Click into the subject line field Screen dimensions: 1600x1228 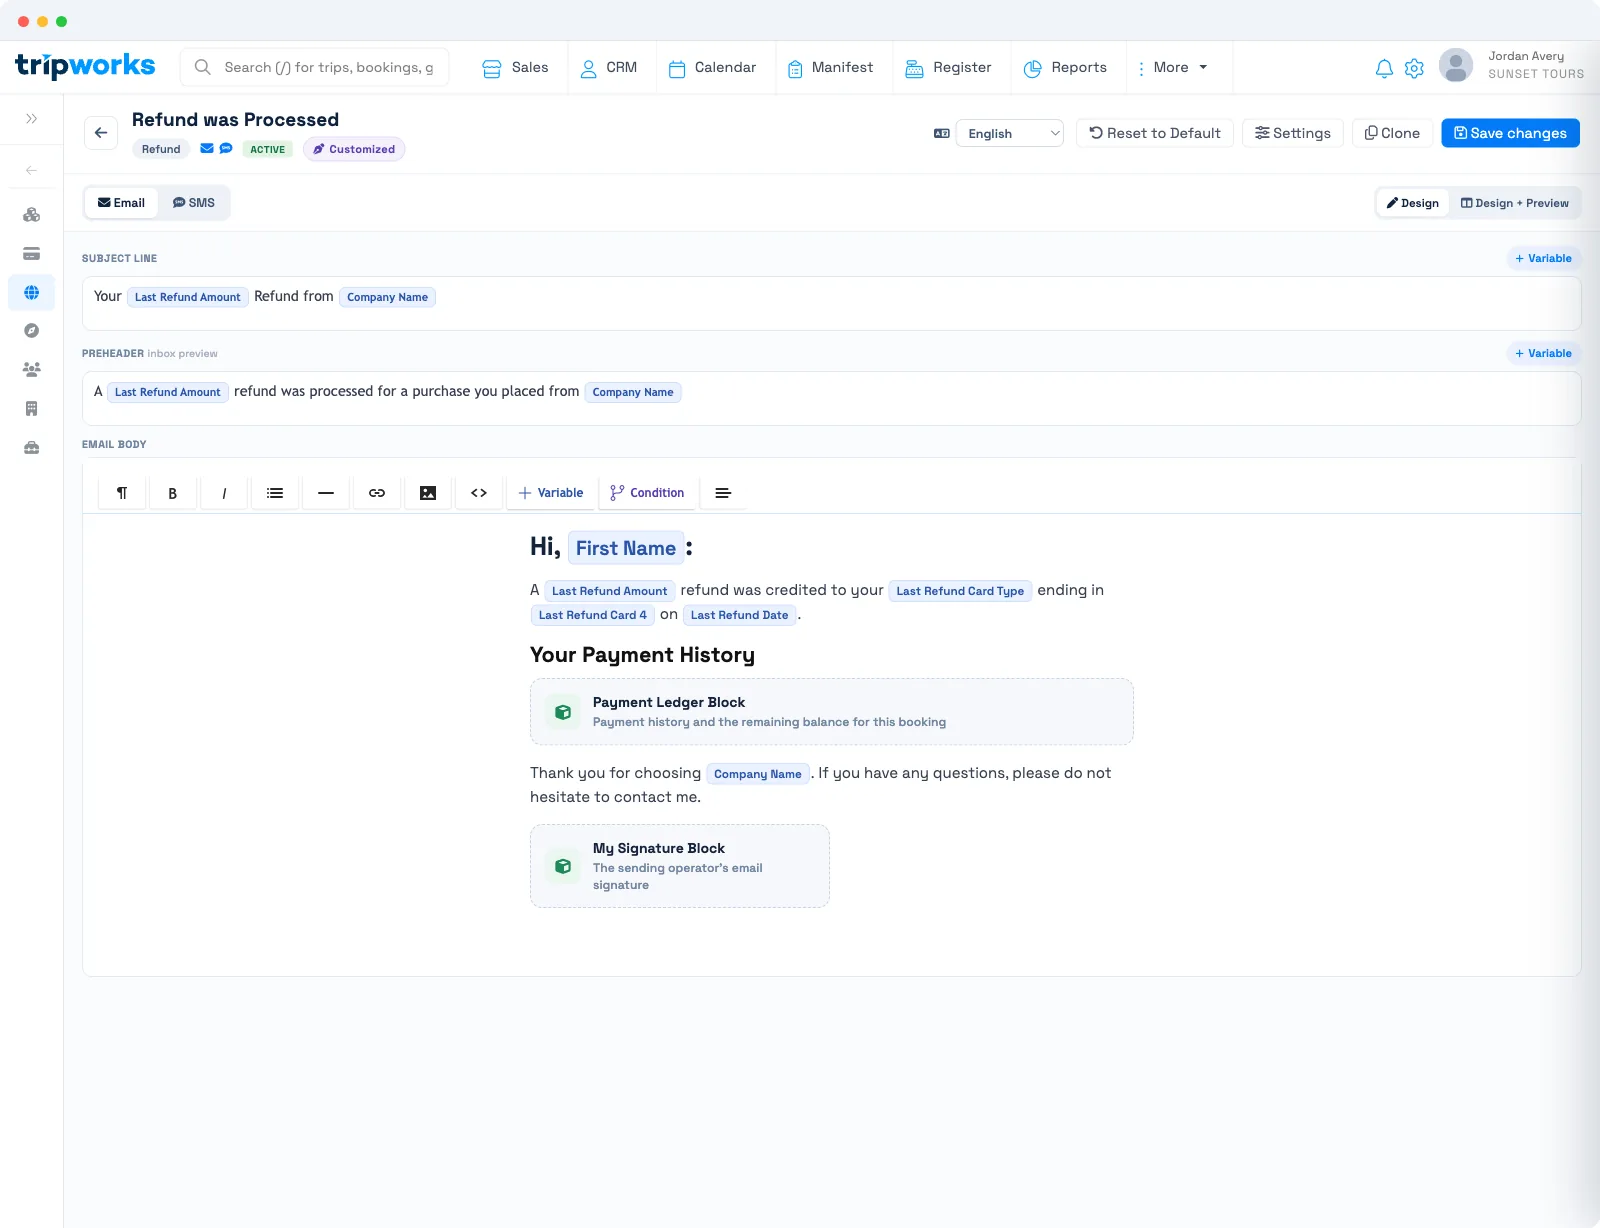pos(831,303)
